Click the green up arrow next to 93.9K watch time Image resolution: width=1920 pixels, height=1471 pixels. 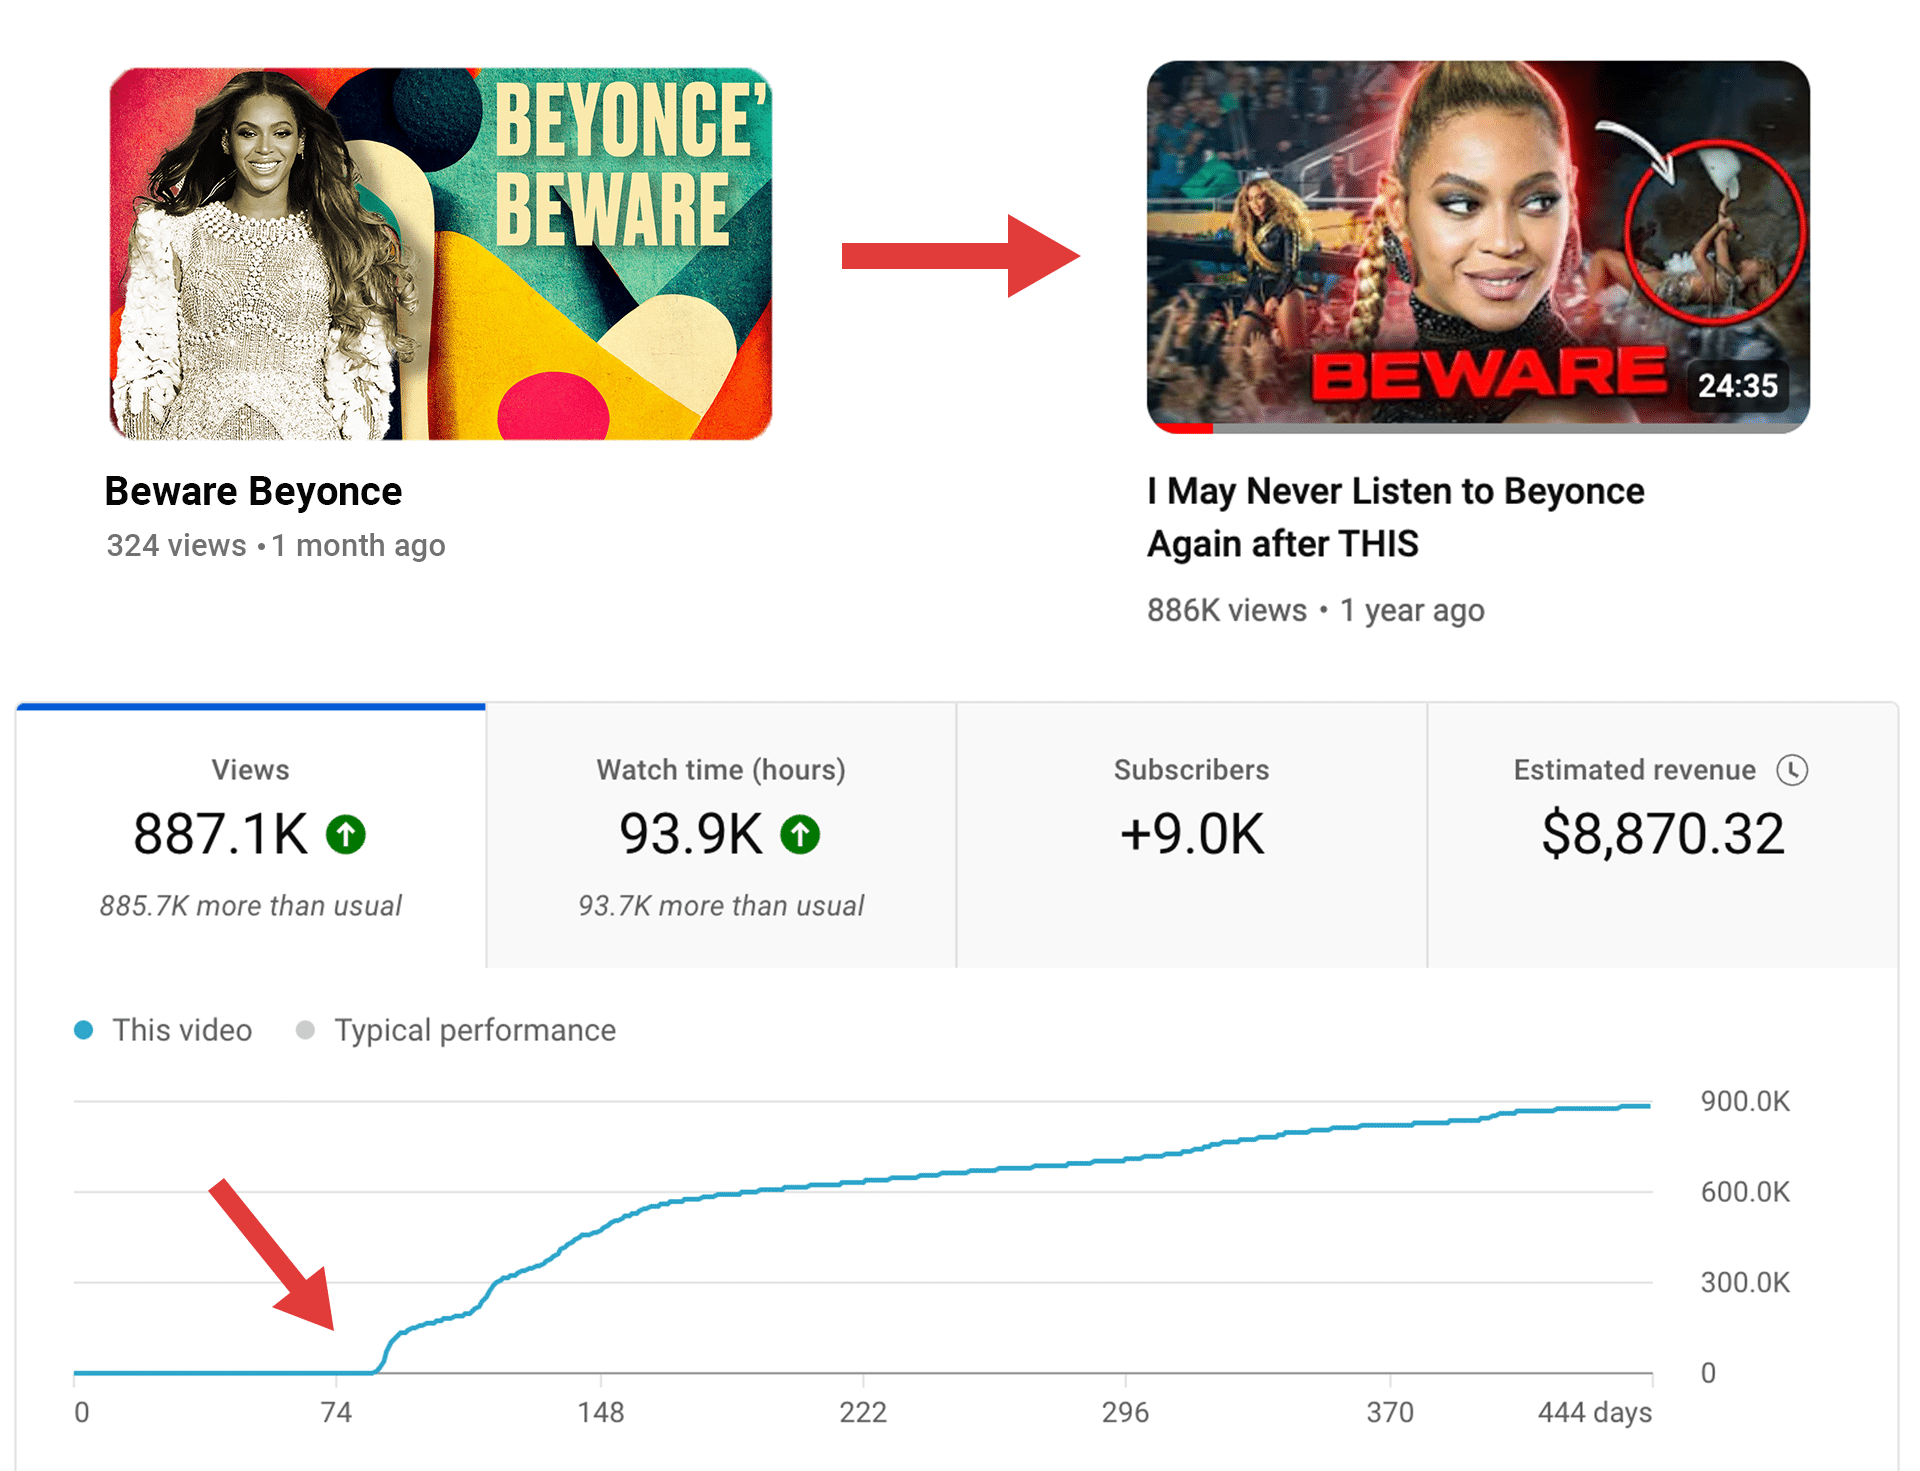tap(800, 834)
